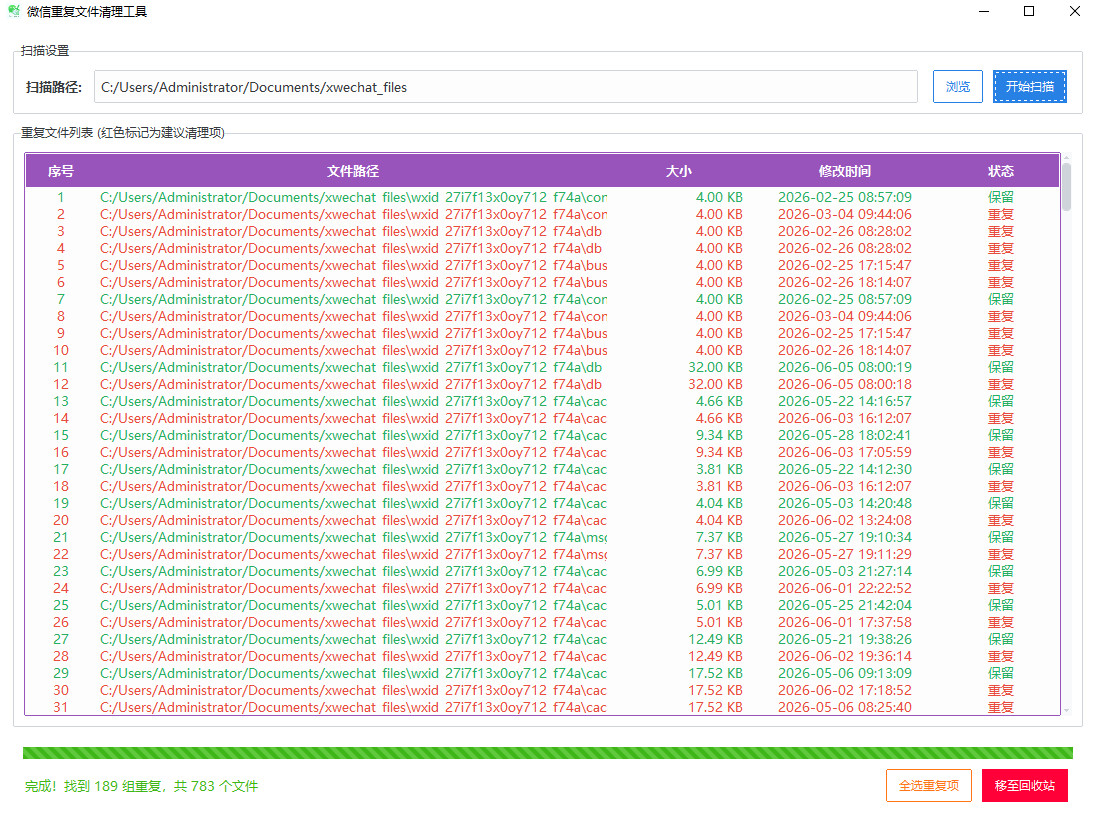Click the vertical scrollbar thumb of file list
Image resolution: width=1097 pixels, height=824 pixels.
1066,187
